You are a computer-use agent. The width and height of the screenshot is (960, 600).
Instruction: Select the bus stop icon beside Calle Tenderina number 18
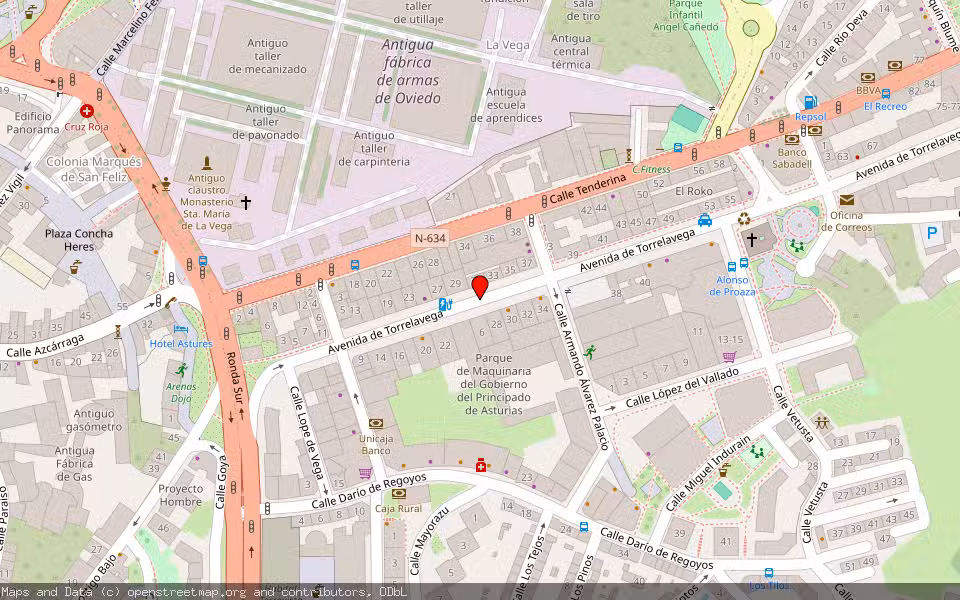(354, 265)
